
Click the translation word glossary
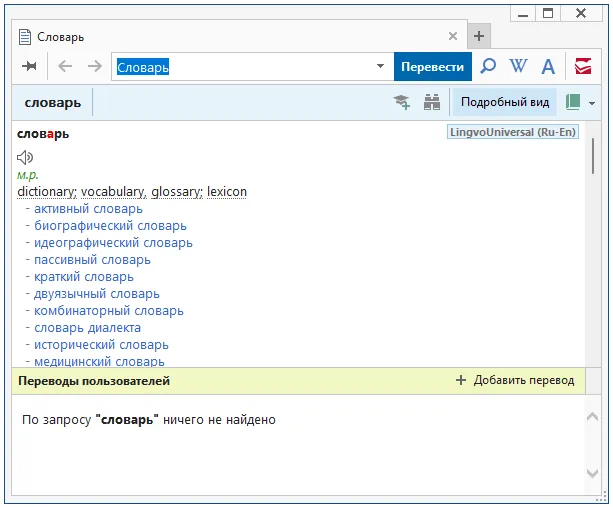tap(177, 192)
